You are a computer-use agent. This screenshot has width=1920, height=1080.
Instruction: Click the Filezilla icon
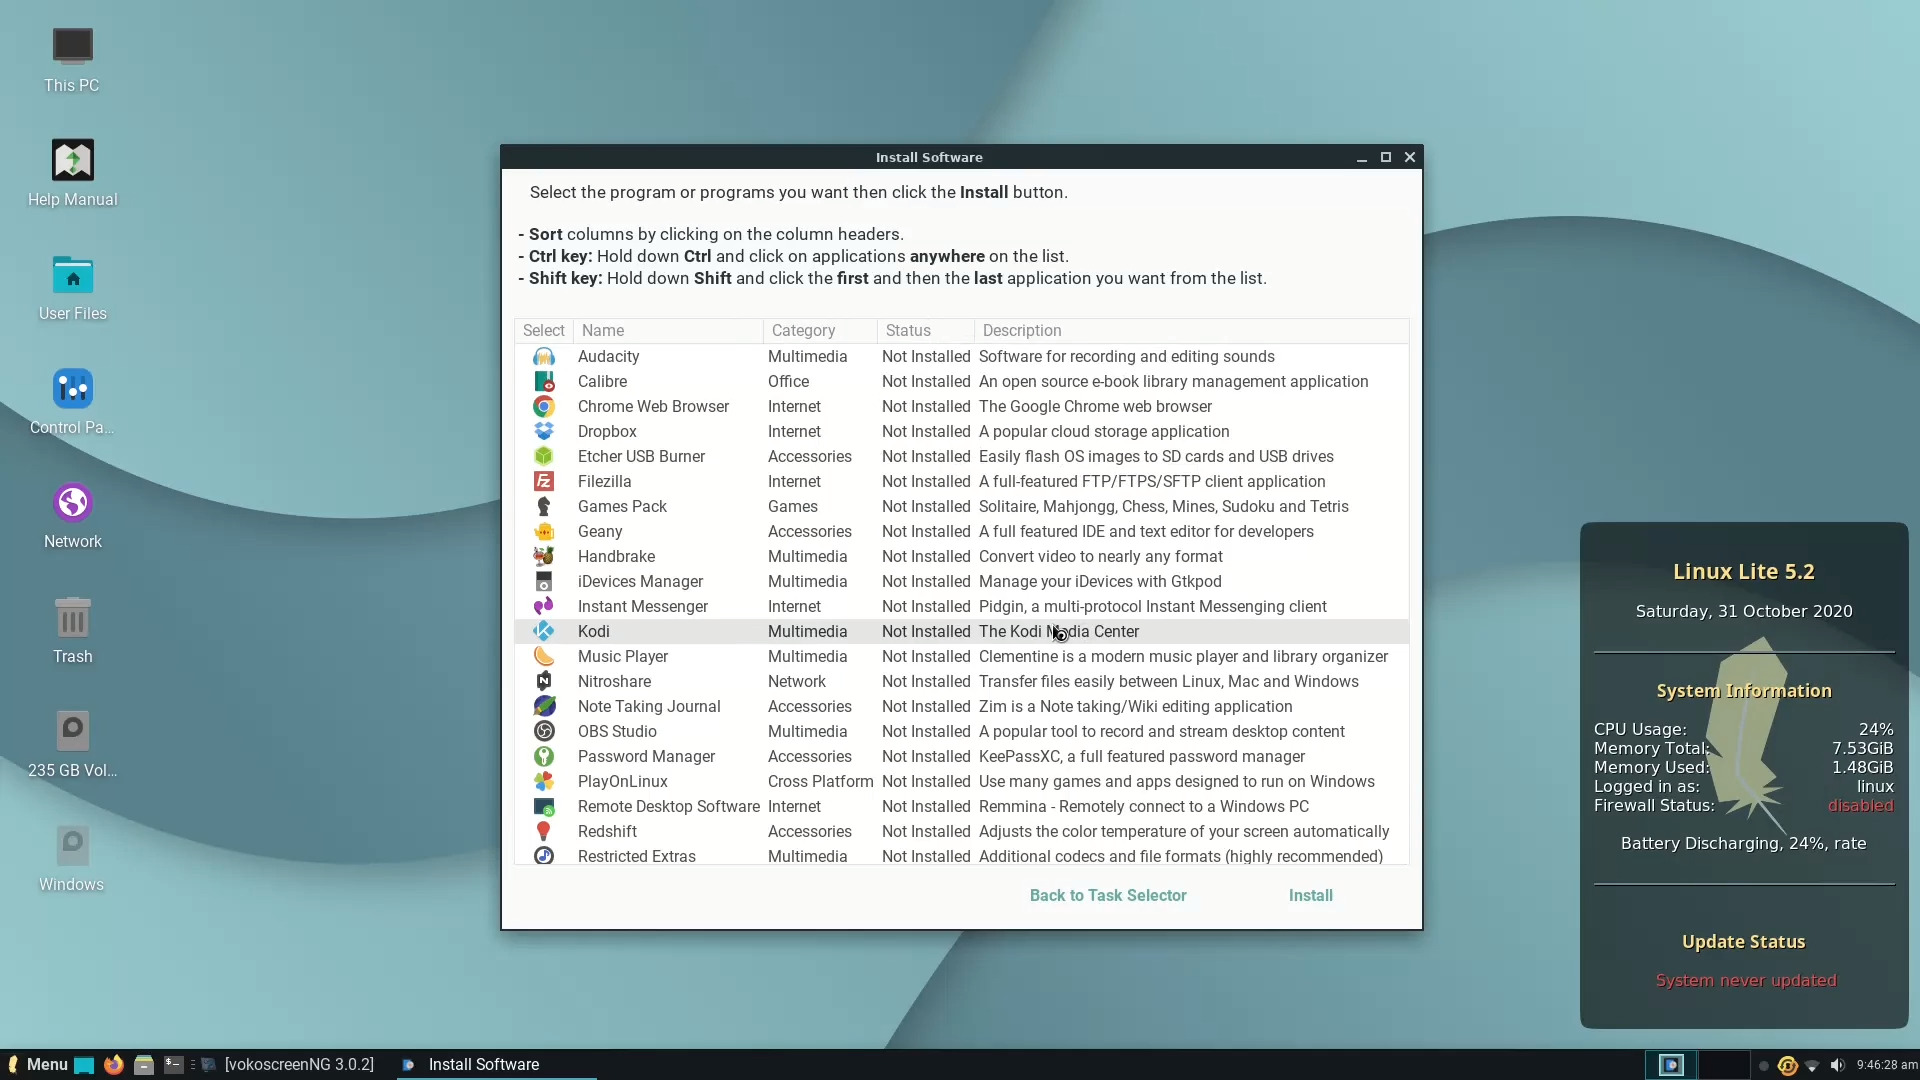point(544,482)
